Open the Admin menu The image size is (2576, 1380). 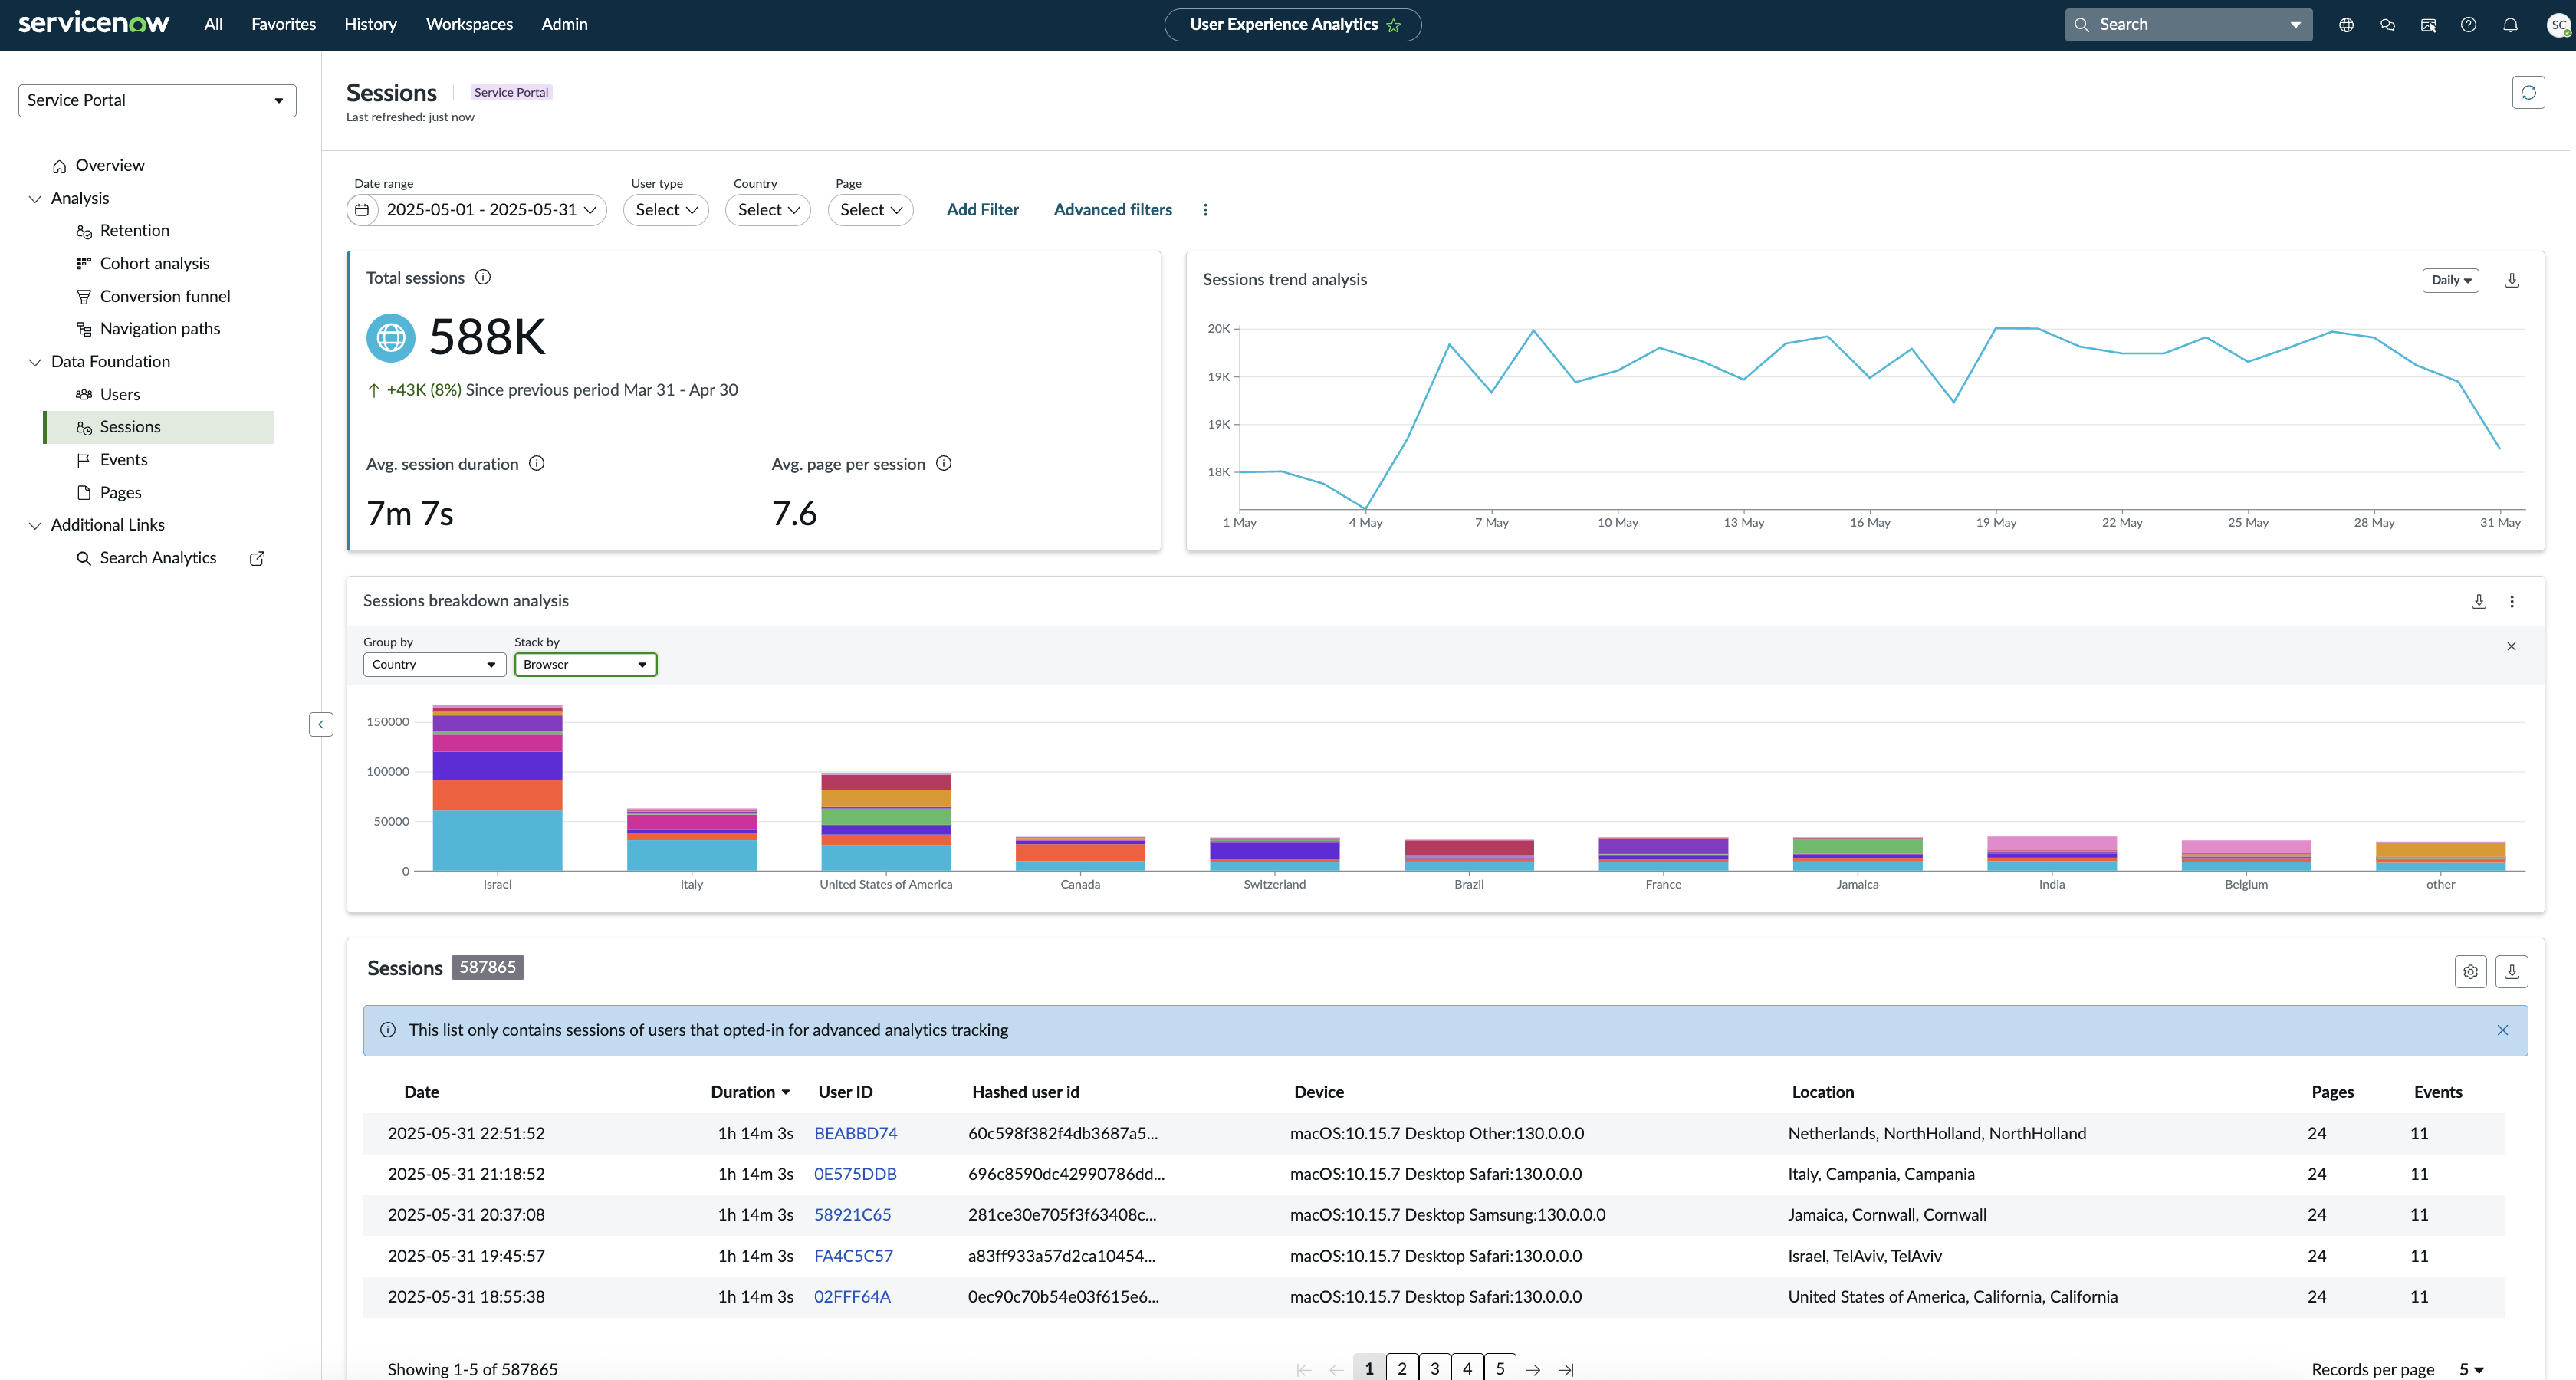click(x=564, y=24)
